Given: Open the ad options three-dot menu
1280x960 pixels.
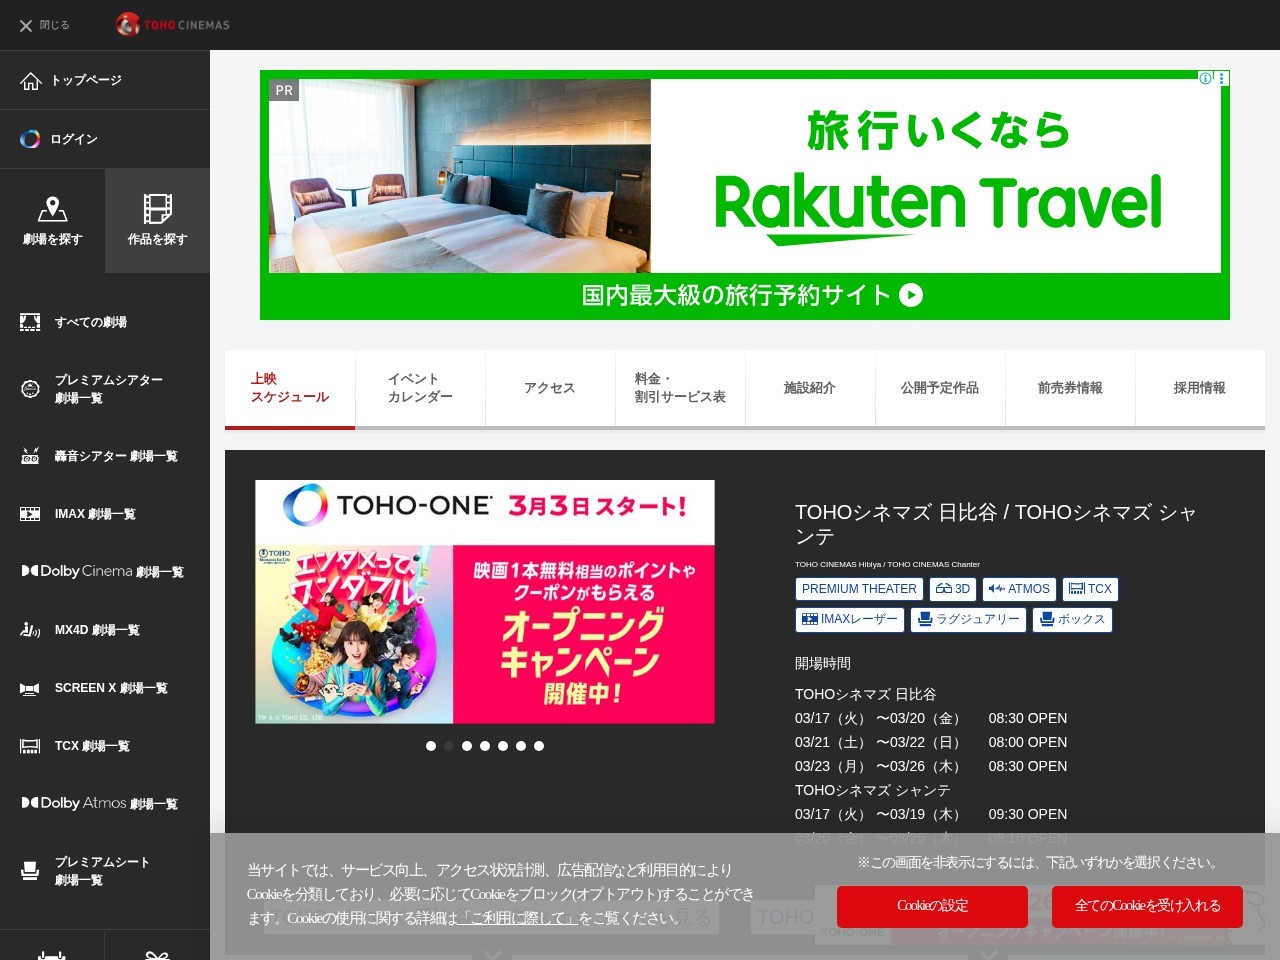Looking at the screenshot, I should pyautogui.click(x=1220, y=77).
